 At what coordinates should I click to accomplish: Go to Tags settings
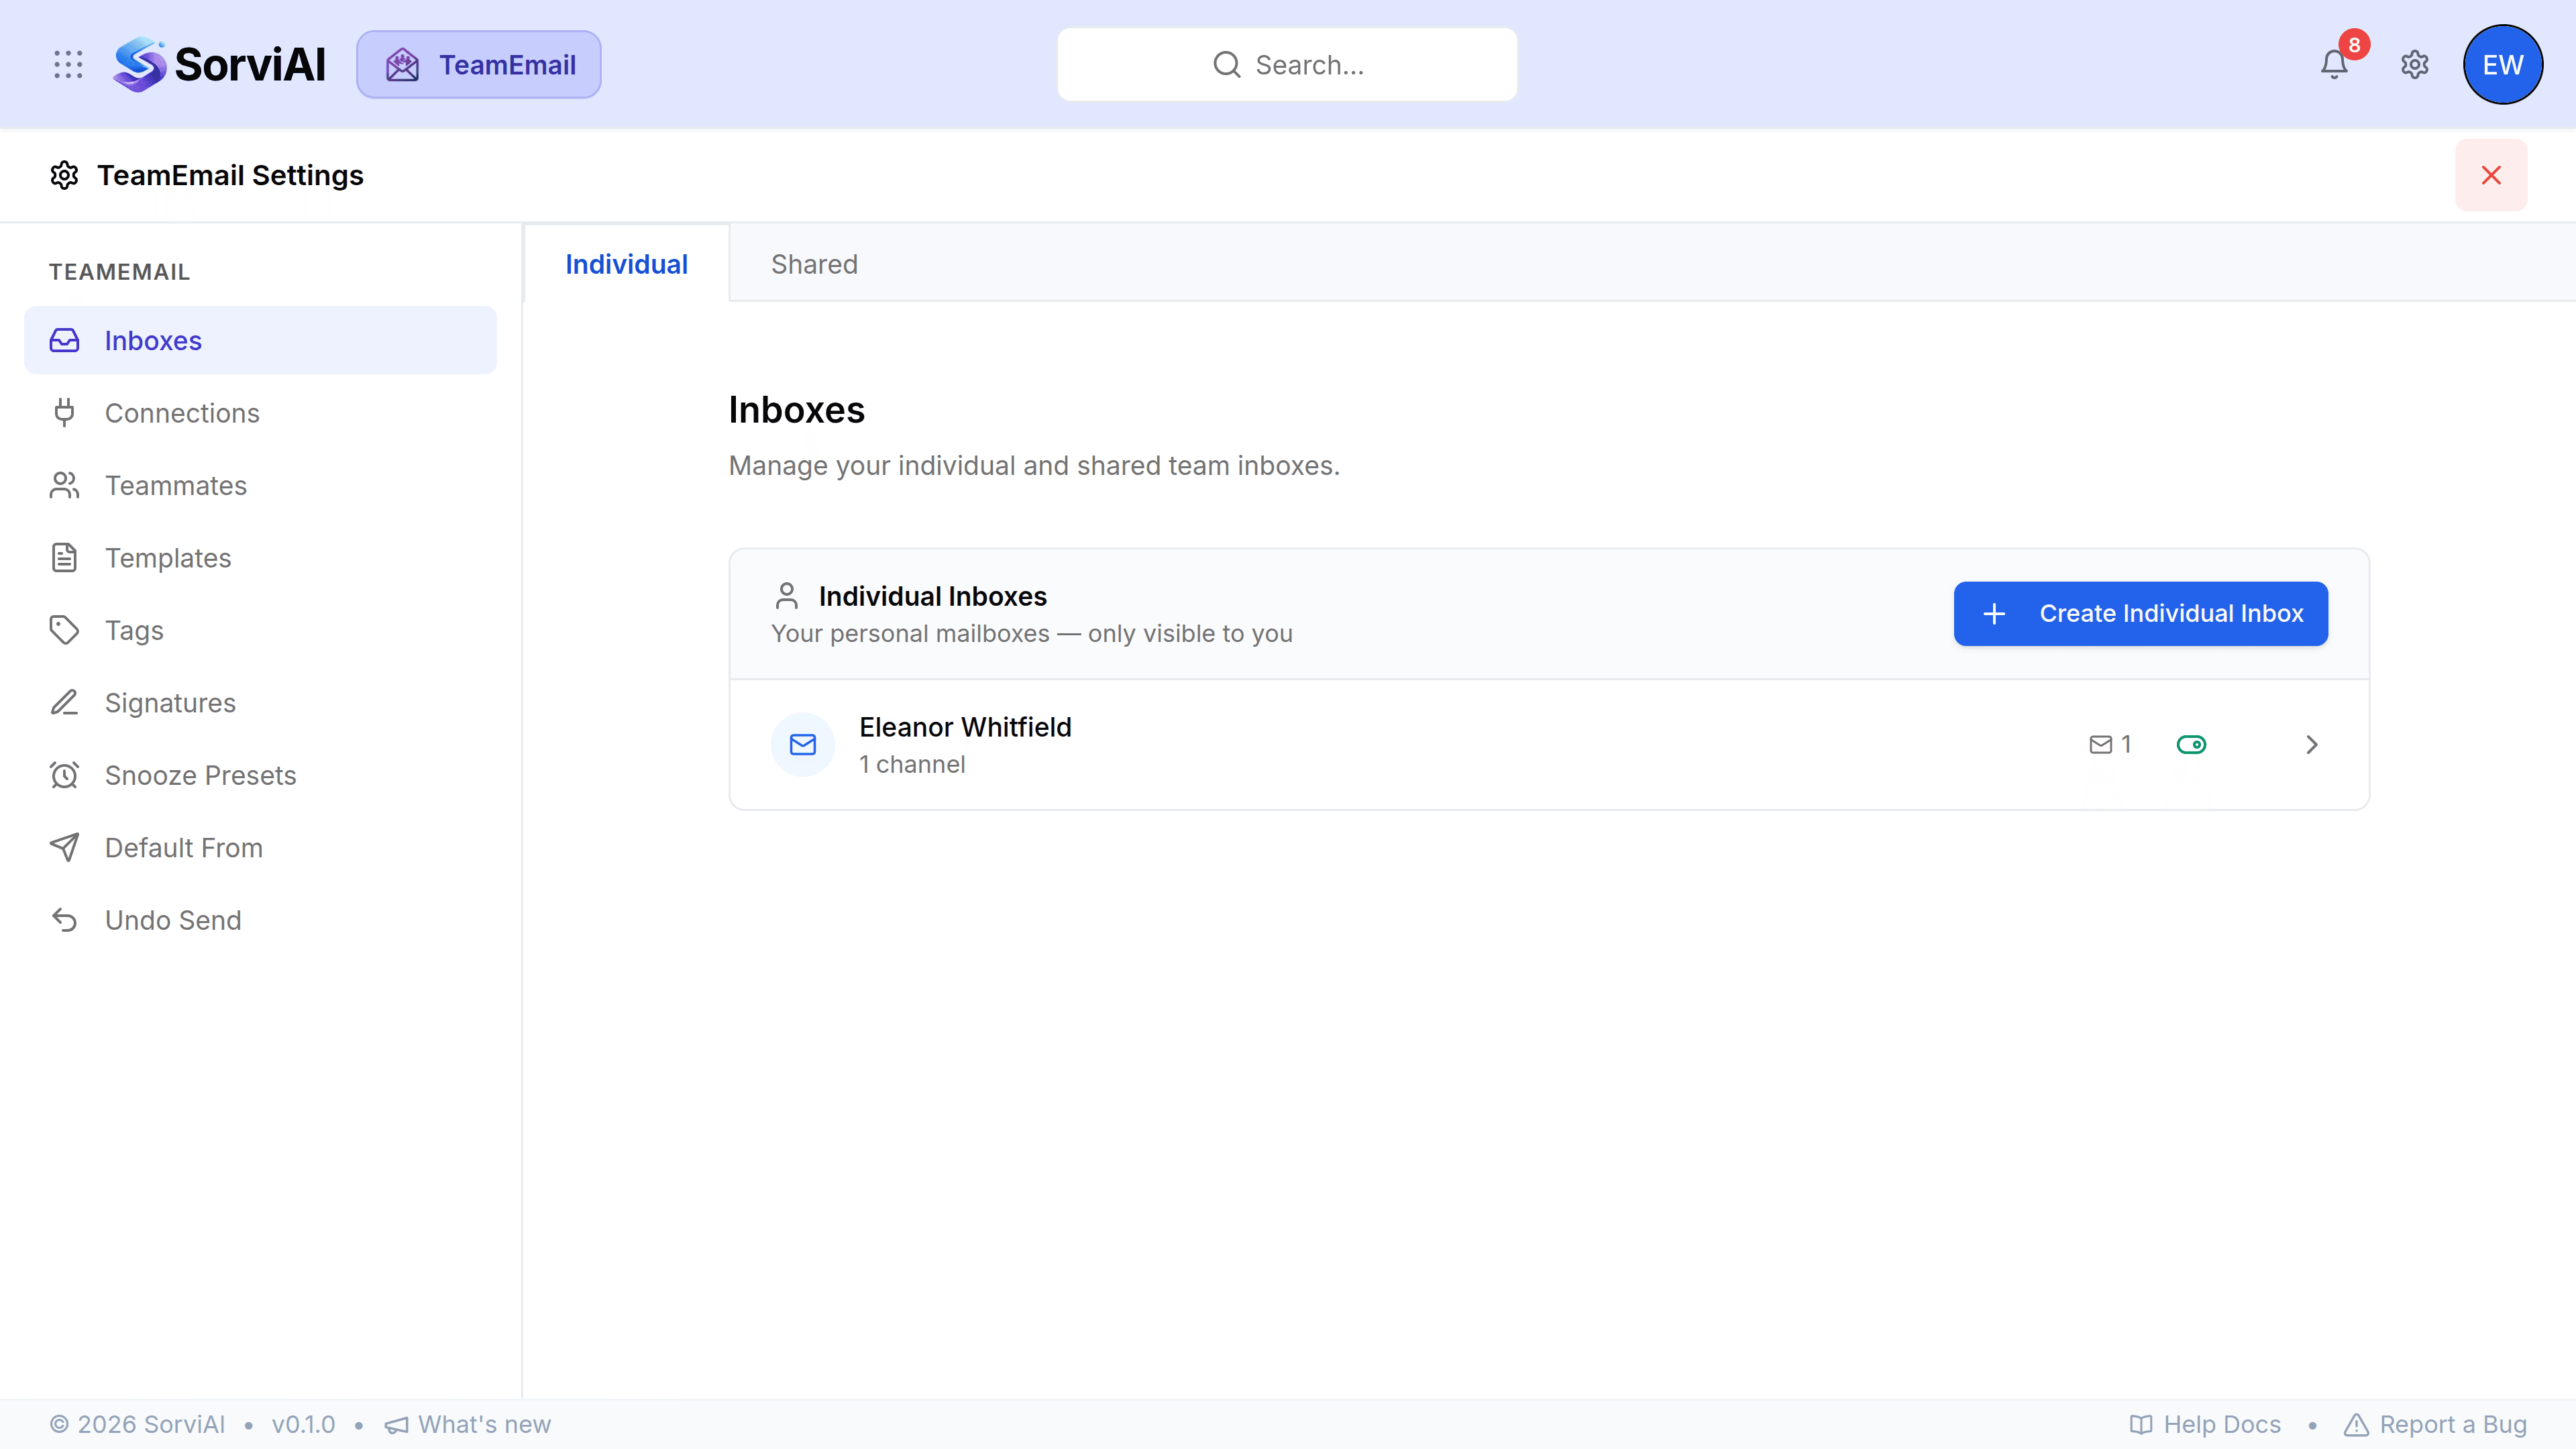point(260,630)
